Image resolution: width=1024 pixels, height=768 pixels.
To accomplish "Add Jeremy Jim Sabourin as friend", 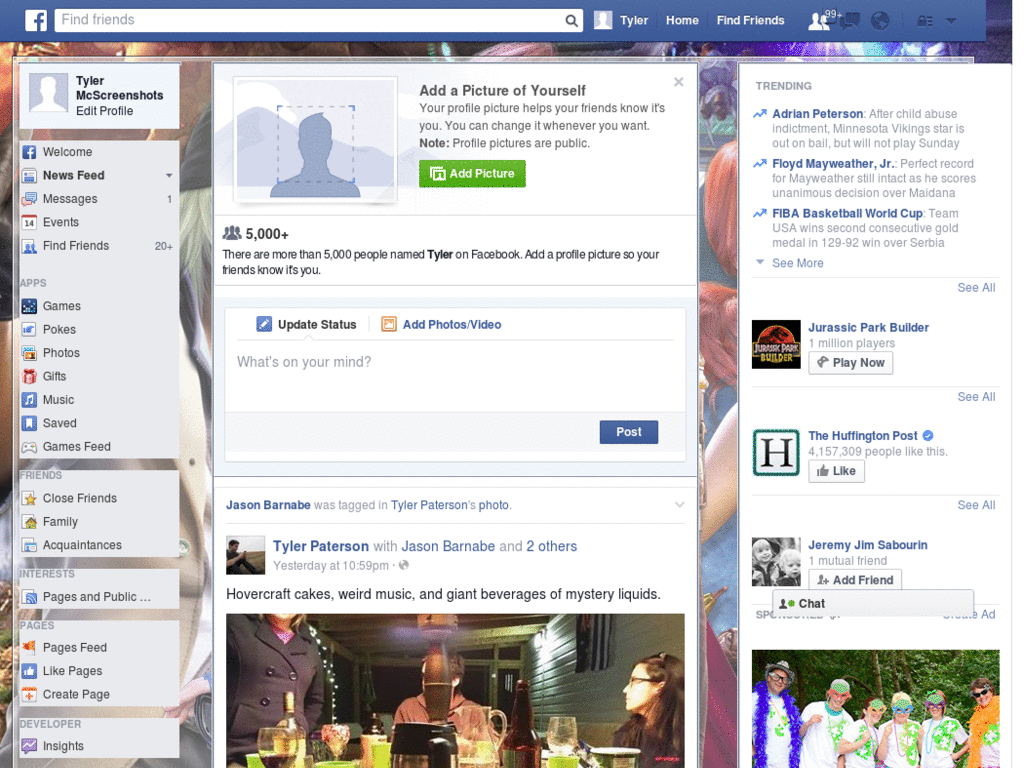I will (x=855, y=580).
